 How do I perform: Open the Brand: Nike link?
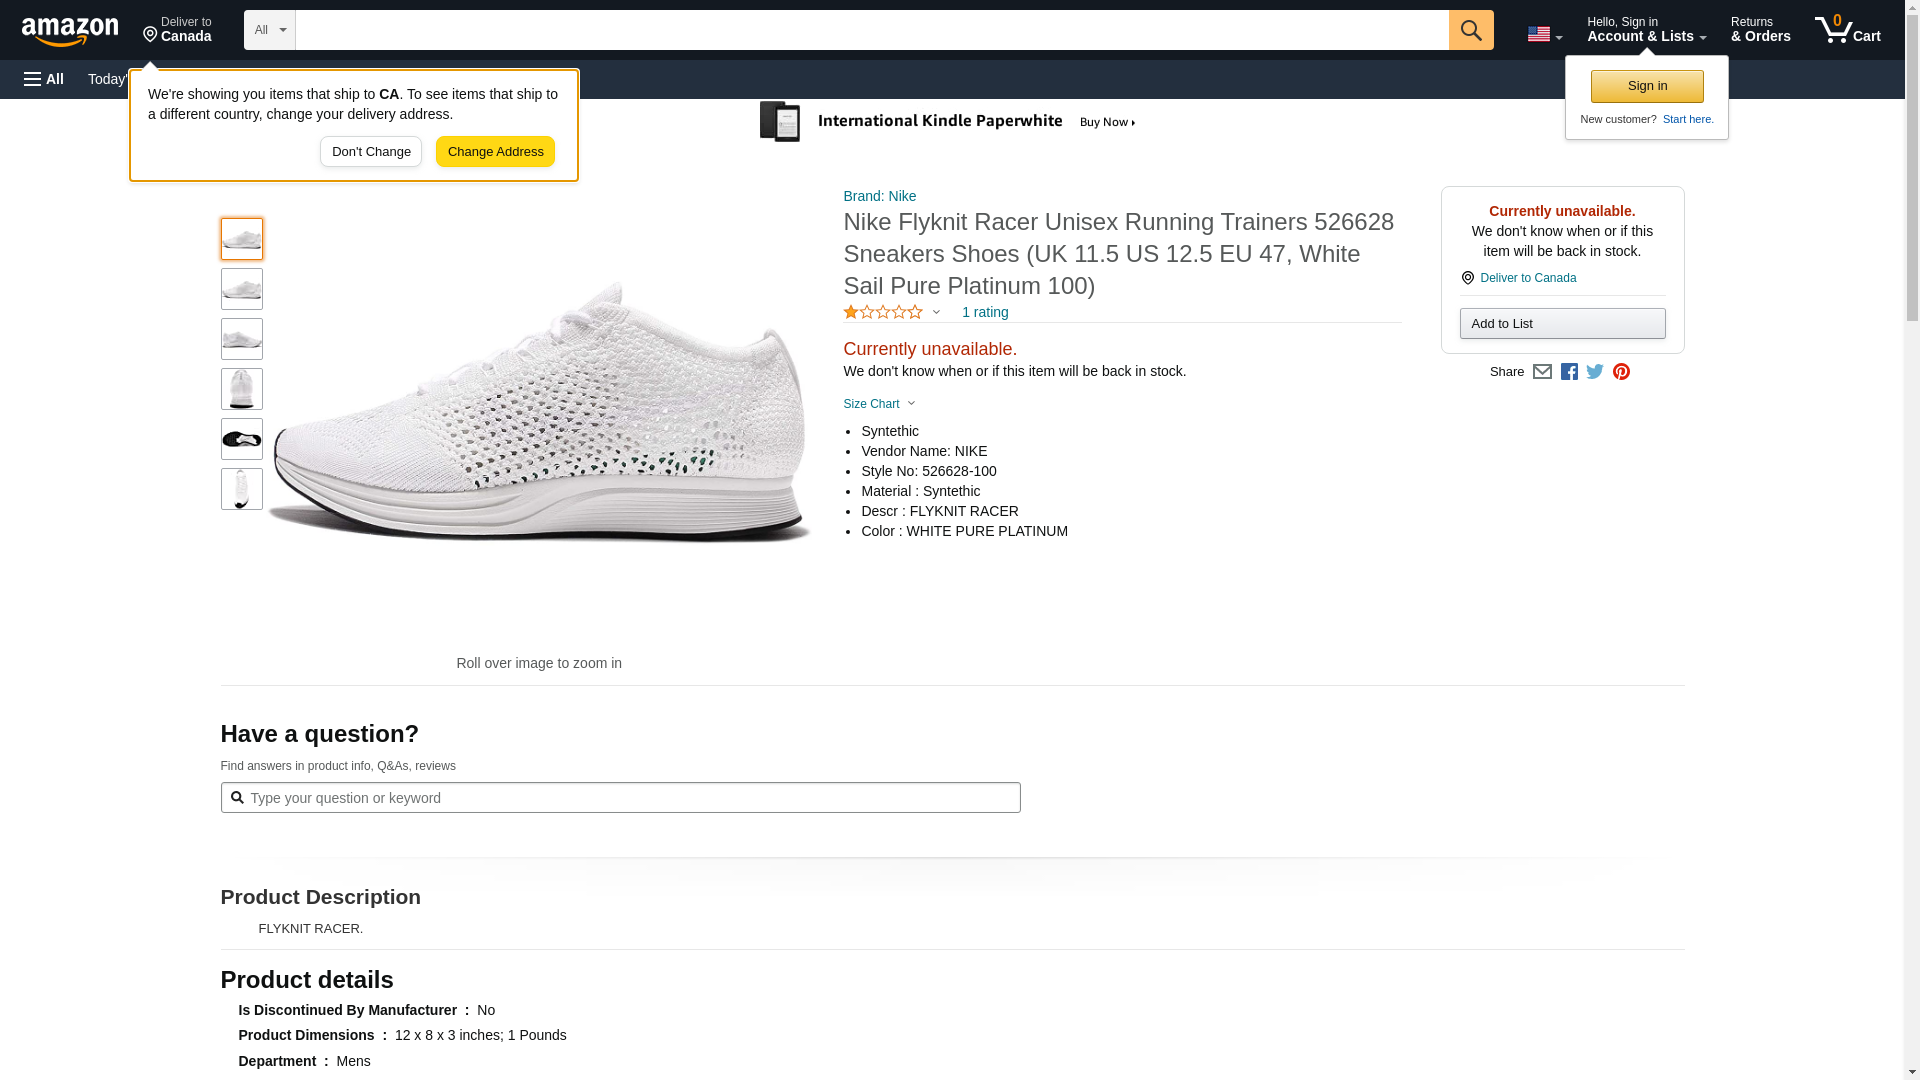click(879, 196)
